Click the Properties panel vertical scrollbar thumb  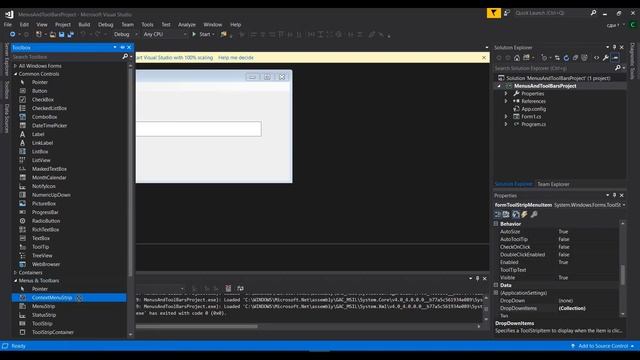[622, 275]
